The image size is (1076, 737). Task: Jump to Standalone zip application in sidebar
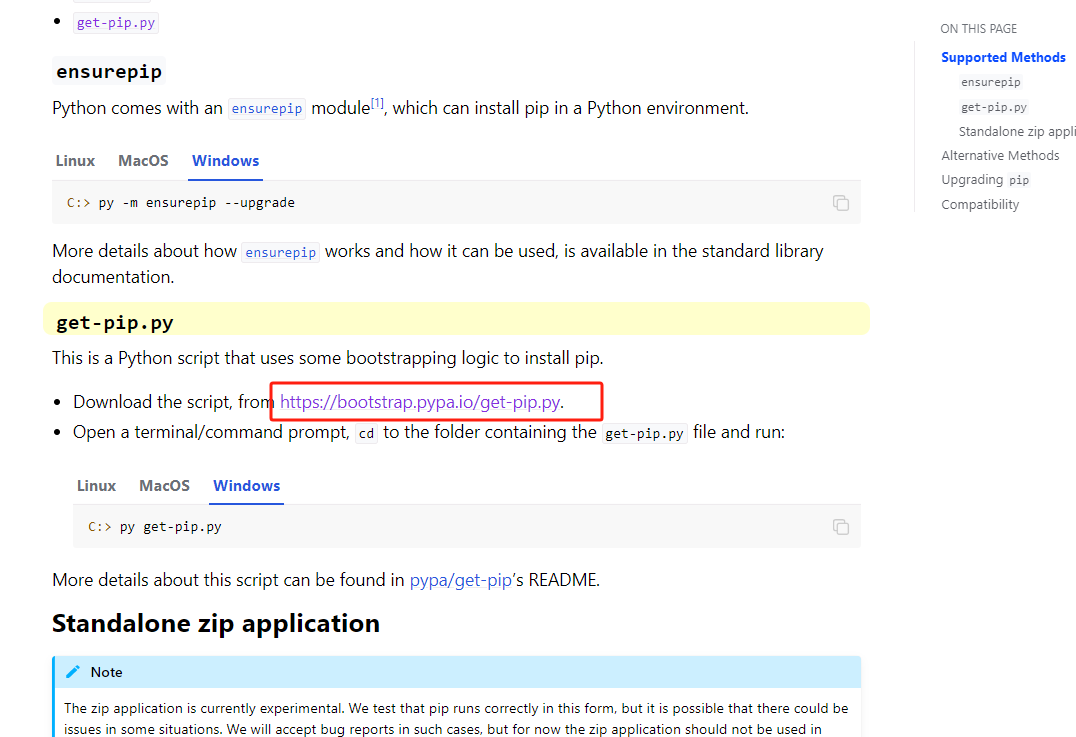1017,132
